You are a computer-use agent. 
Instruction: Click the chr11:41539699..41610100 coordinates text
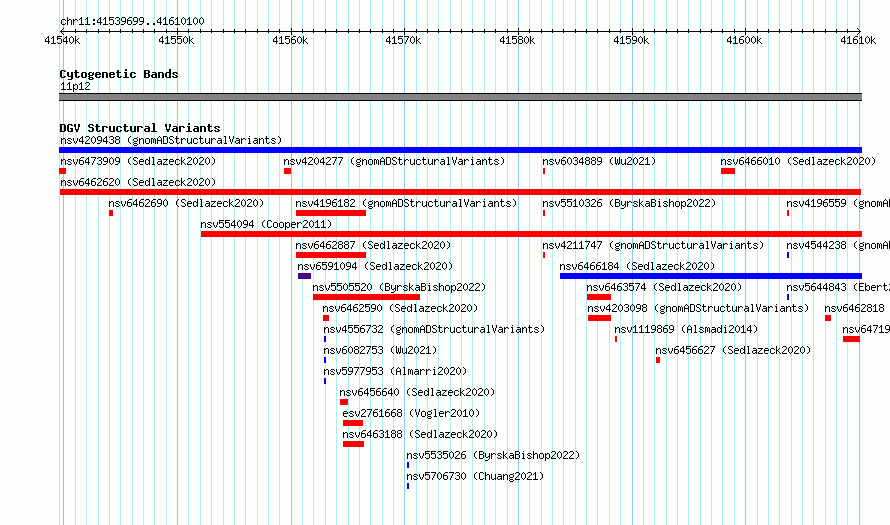132,21
